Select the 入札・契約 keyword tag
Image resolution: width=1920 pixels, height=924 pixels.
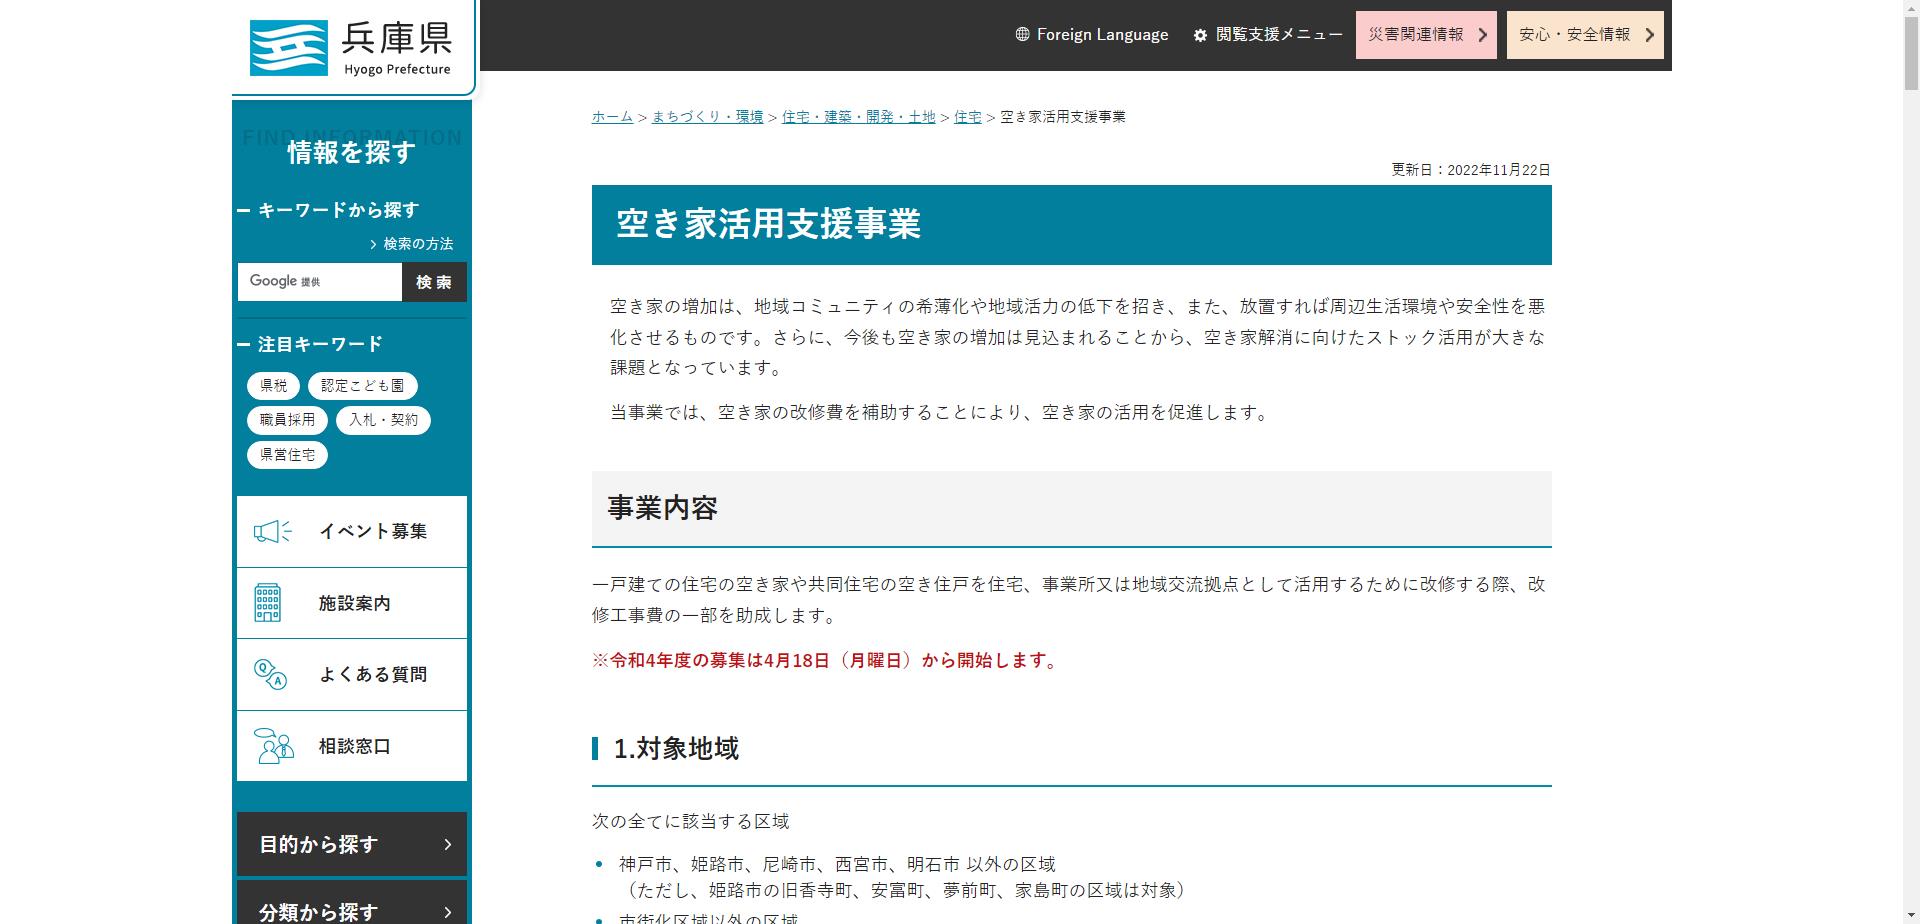(x=383, y=420)
